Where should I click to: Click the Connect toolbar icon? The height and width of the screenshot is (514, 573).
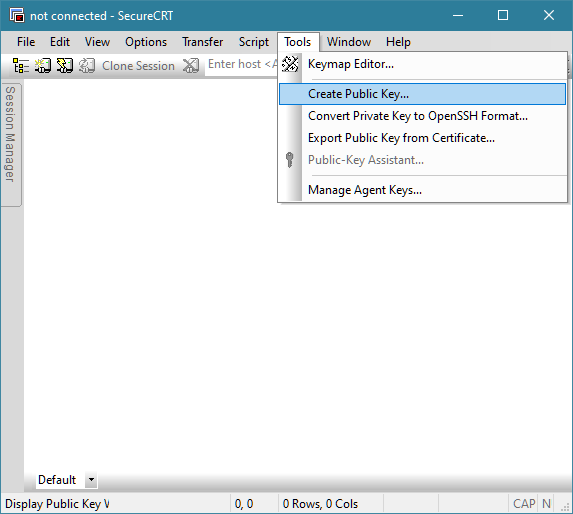[x=43, y=65]
